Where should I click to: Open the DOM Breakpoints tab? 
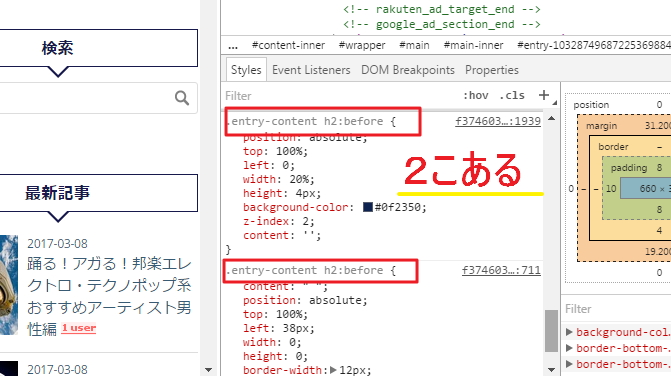point(408,70)
